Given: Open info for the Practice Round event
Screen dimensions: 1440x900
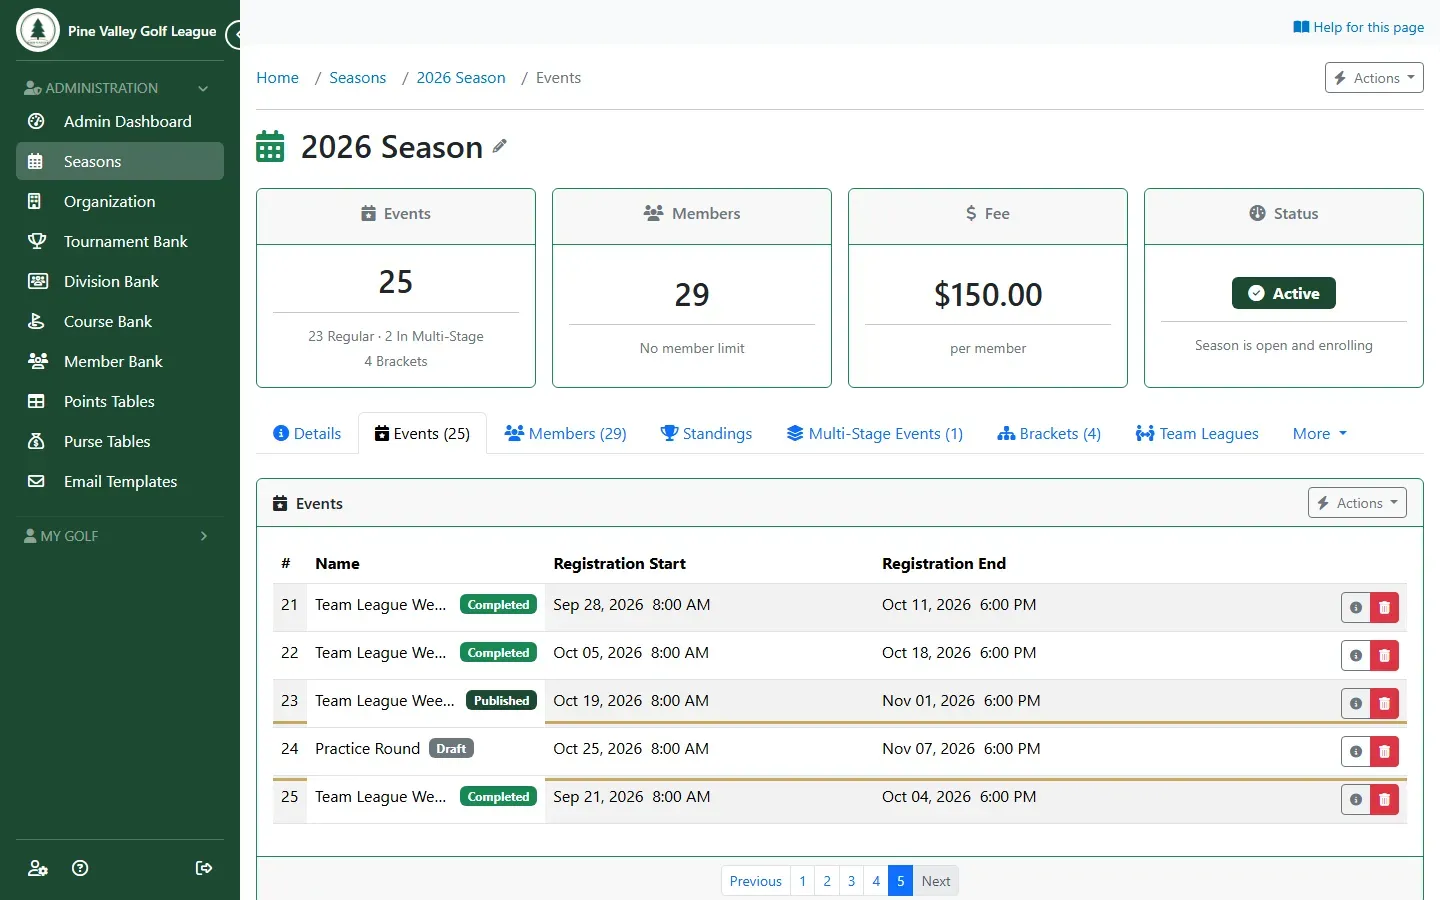Looking at the screenshot, I should [1356, 751].
